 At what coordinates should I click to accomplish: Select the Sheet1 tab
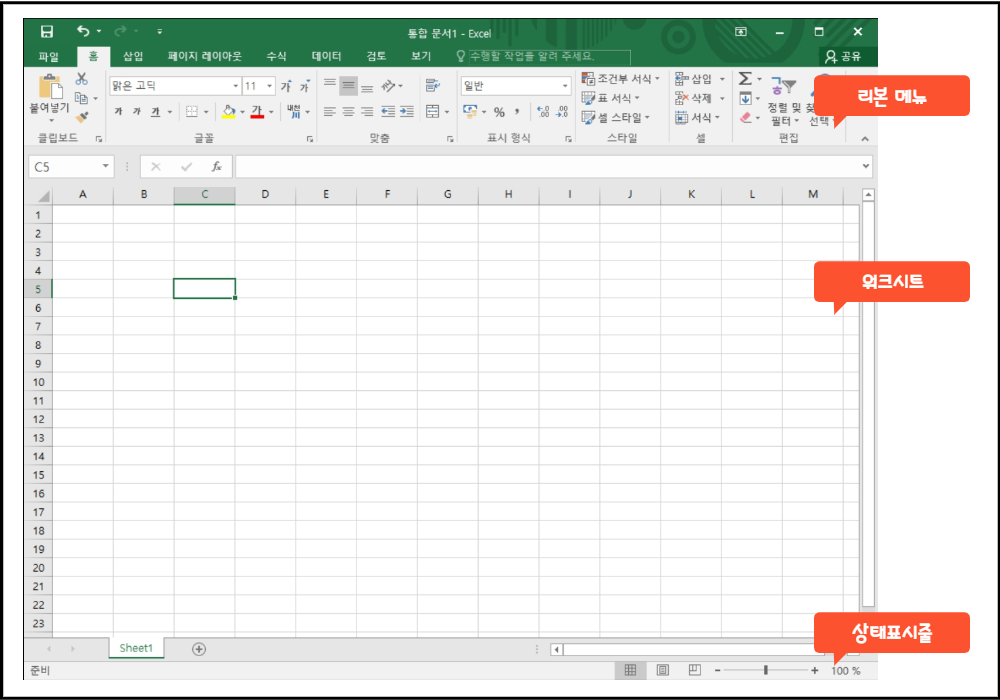coord(136,648)
